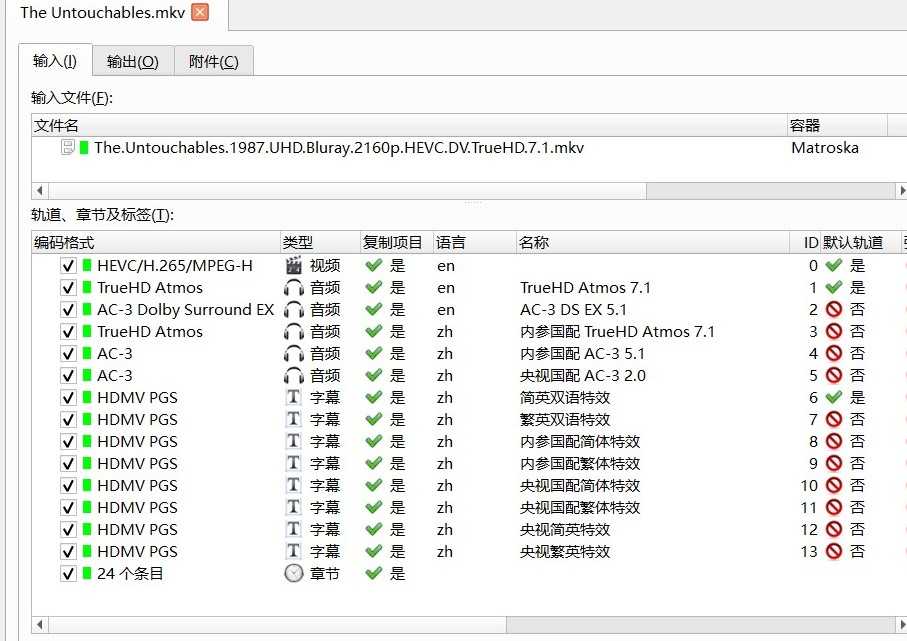Click red no-default icon for track ID 2
Screen dimensions: 907x641
pos(834,310)
